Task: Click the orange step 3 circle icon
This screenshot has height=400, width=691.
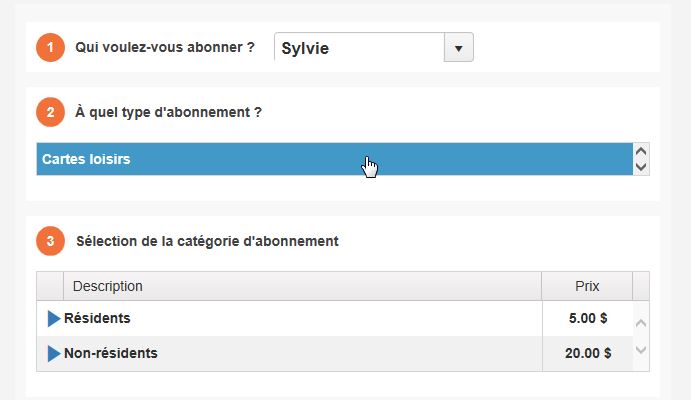Action: pos(50,241)
